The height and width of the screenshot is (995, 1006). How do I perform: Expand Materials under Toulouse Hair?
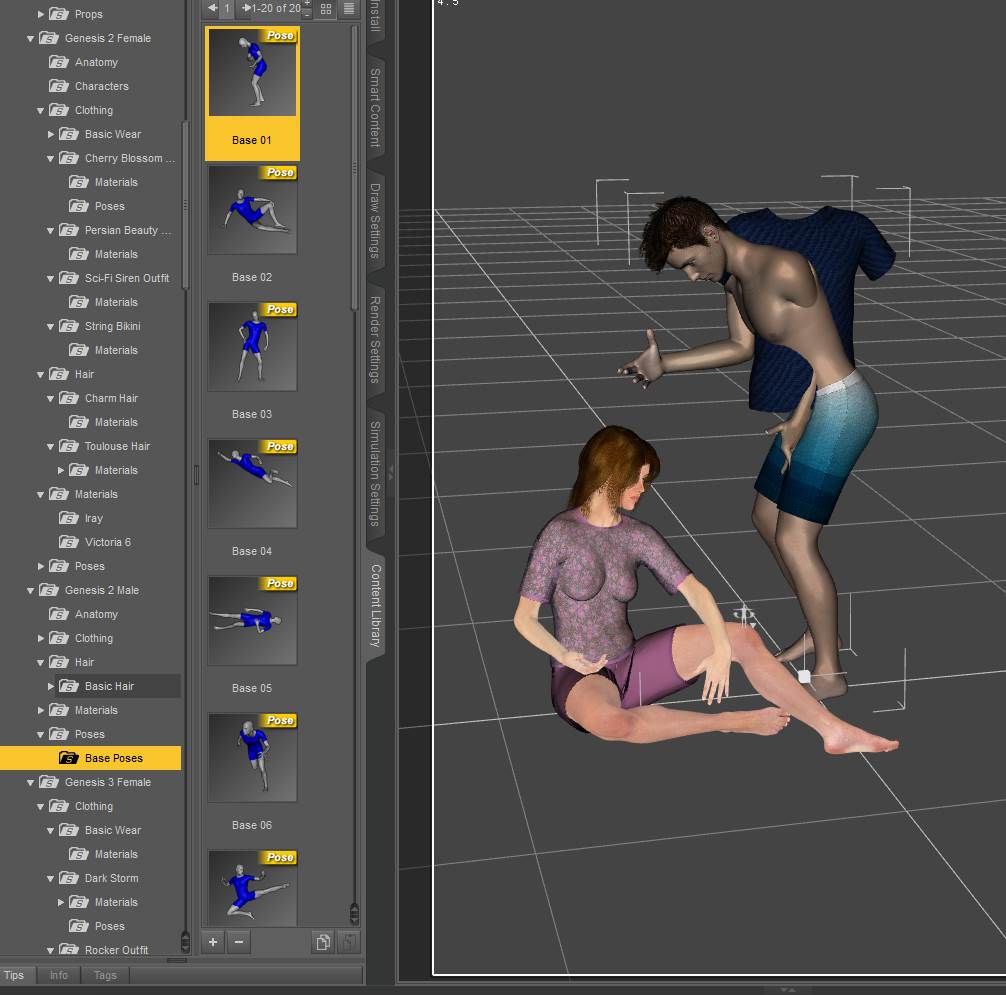(60, 470)
